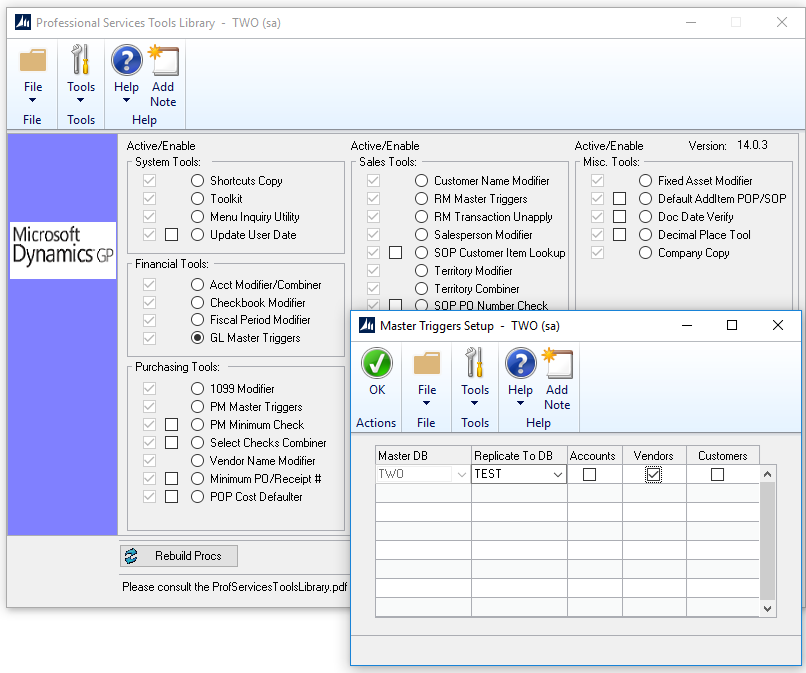Viewport: 806px width, 673px height.
Task: Select the RM Master Triggers radio button
Action: coord(422,198)
